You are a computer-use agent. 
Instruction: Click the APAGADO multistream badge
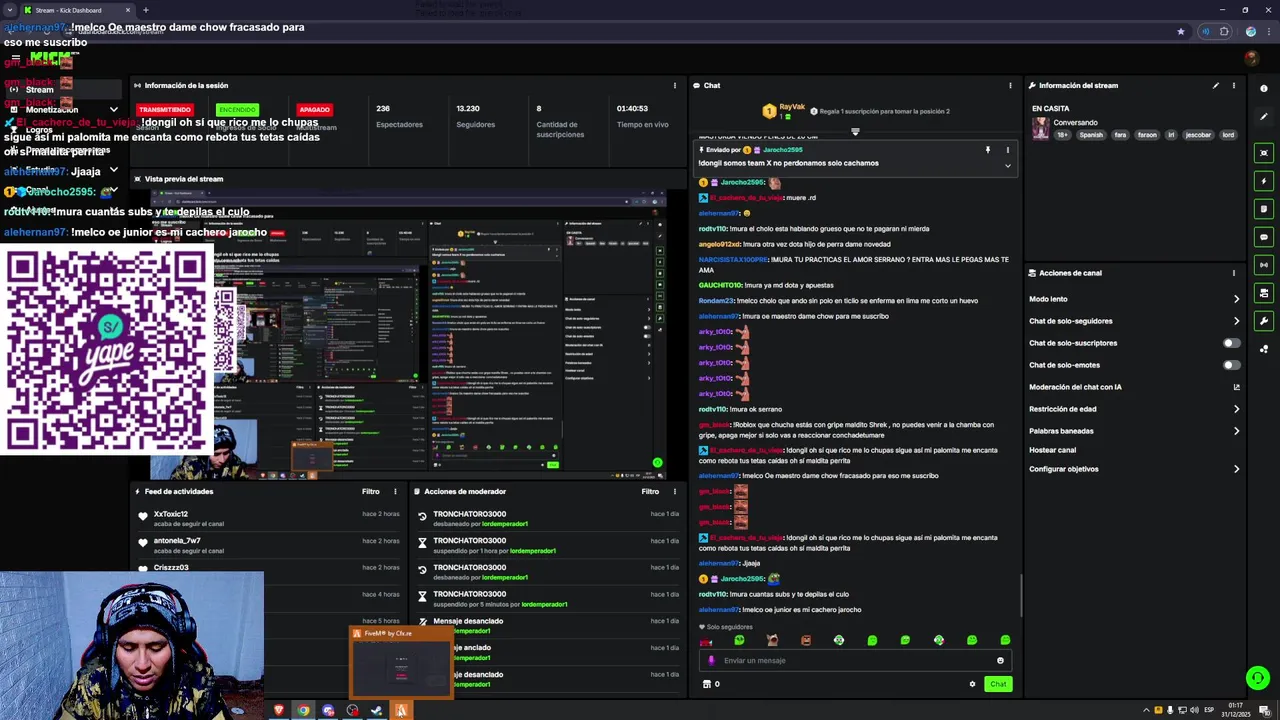click(x=314, y=109)
